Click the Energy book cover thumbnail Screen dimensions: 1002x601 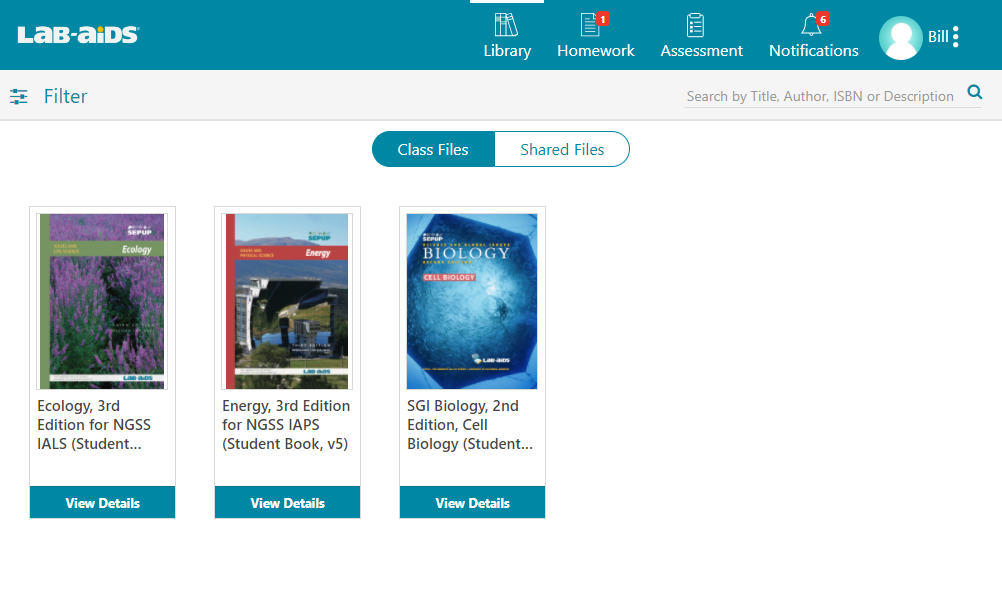coord(287,300)
